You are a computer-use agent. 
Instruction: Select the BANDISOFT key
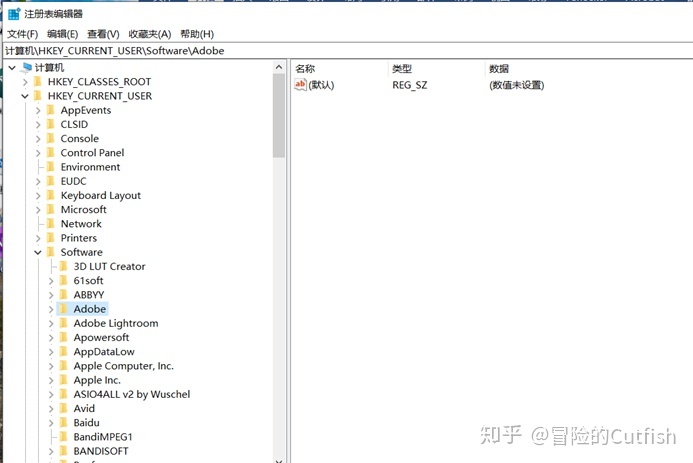coord(101,451)
